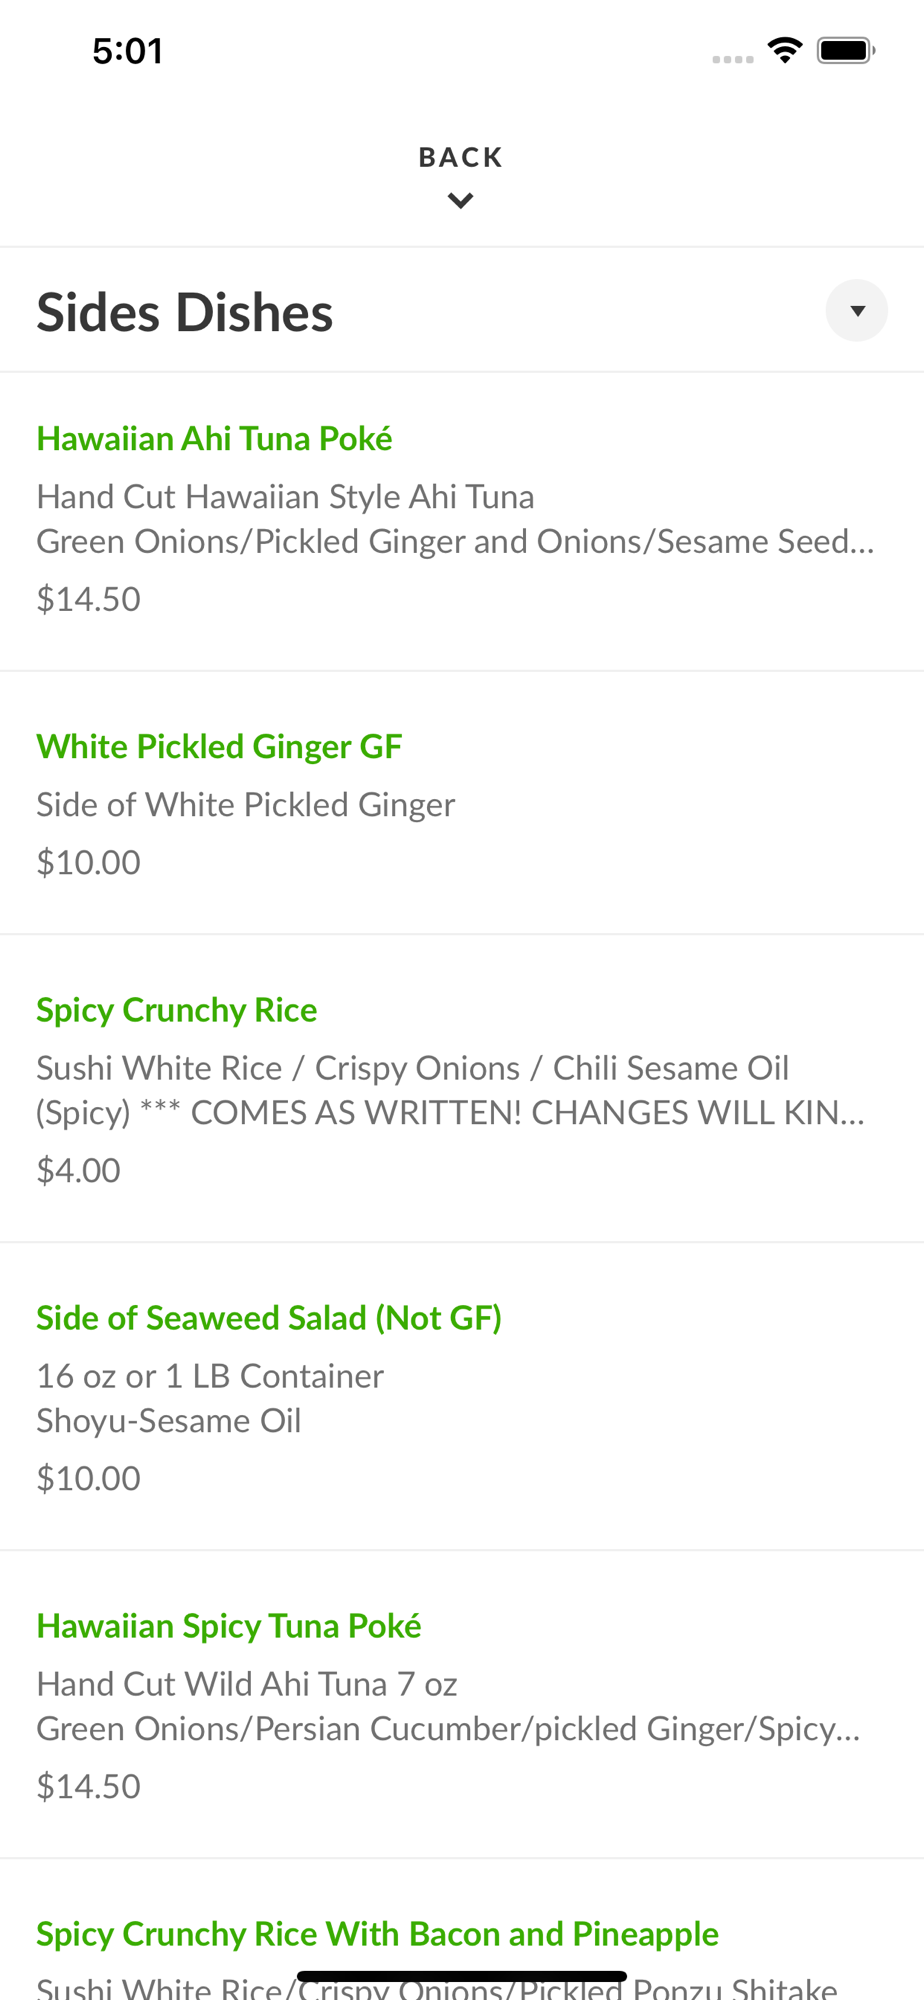Tap the Wi-Fi status icon
This screenshot has width=924, height=2000.
point(785,50)
